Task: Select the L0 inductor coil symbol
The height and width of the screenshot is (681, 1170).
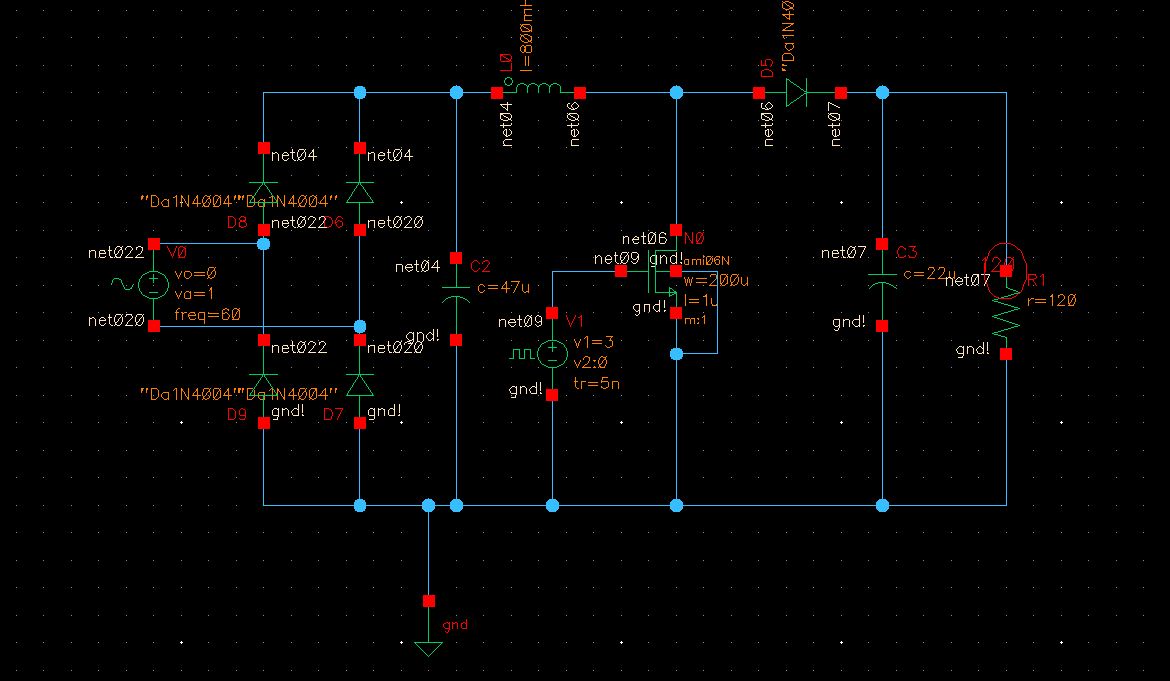Action: (538, 88)
